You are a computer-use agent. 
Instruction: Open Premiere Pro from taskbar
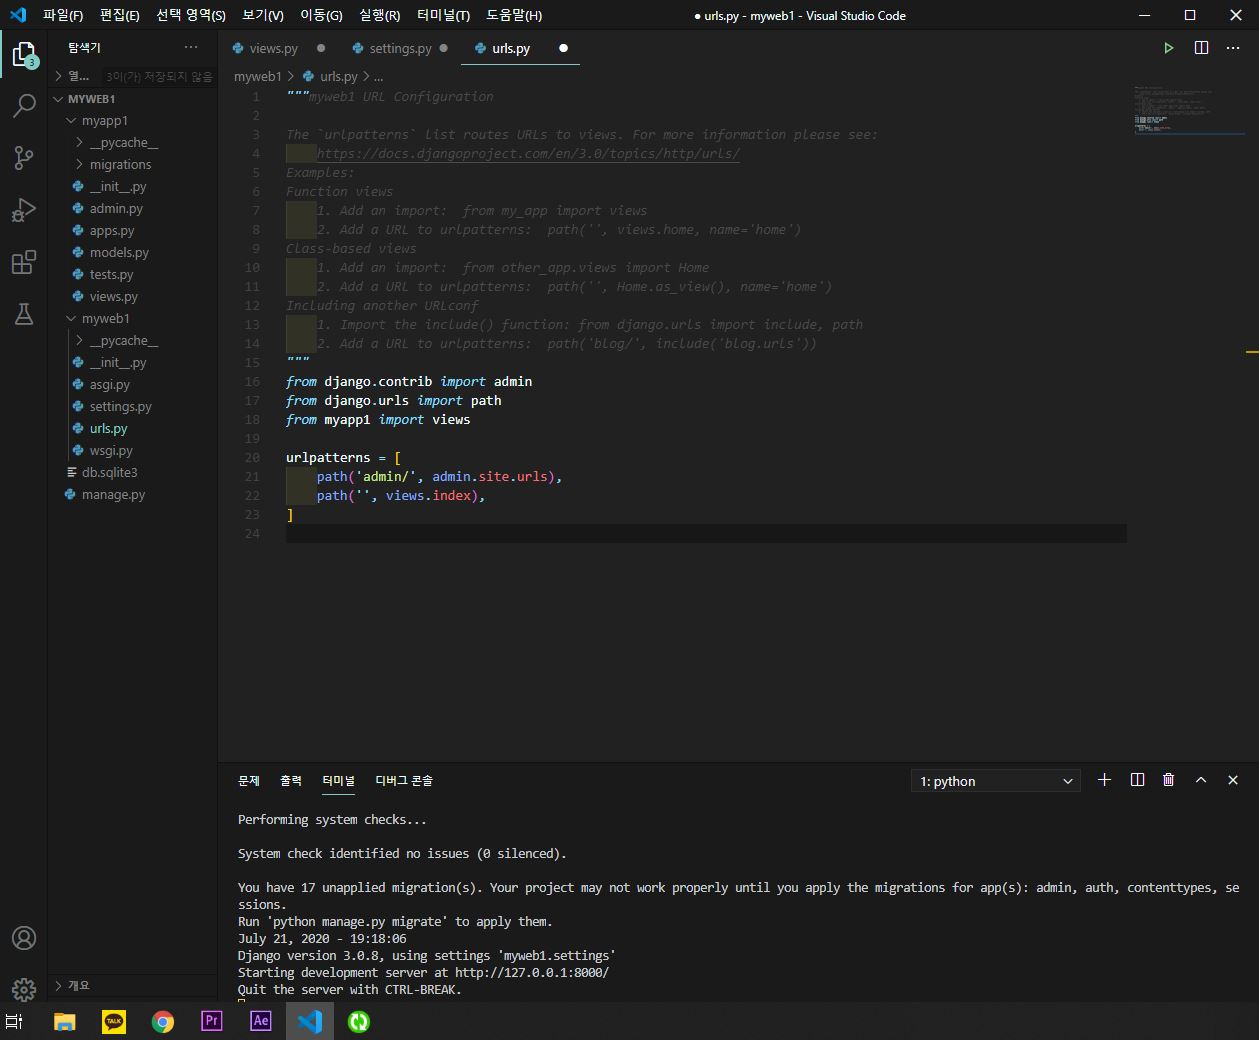point(212,1021)
